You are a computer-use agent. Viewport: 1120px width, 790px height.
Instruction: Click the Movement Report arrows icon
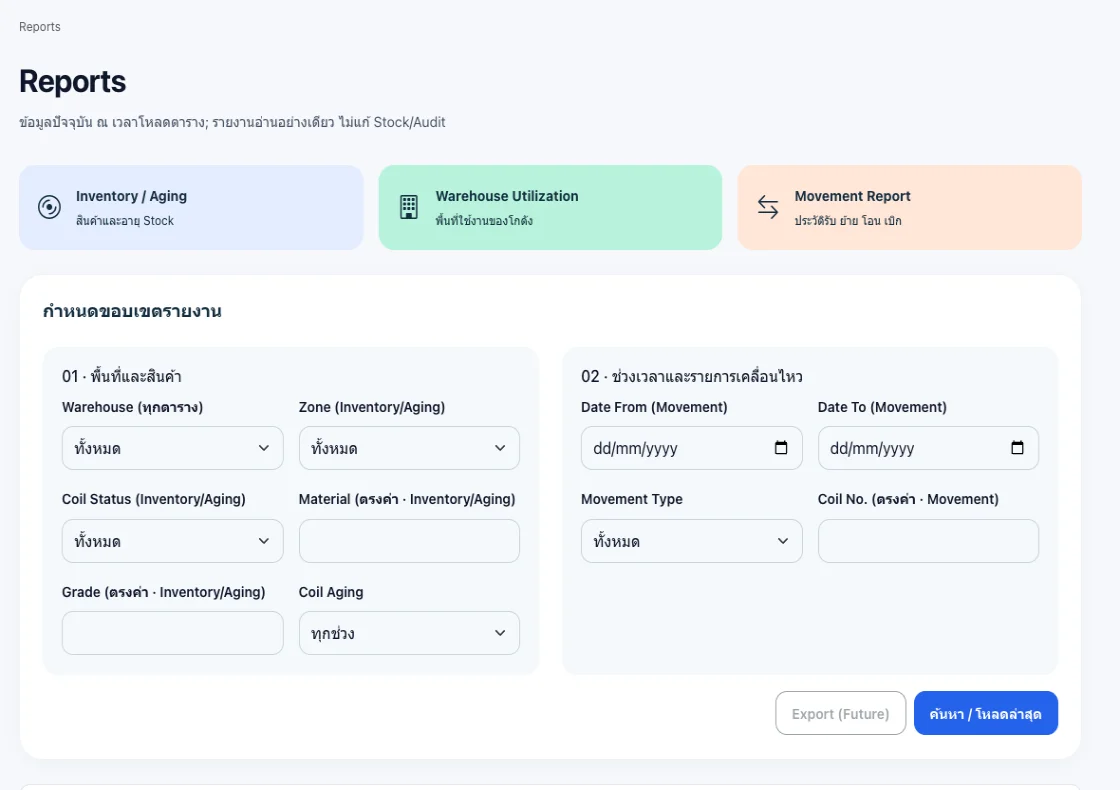(x=768, y=207)
